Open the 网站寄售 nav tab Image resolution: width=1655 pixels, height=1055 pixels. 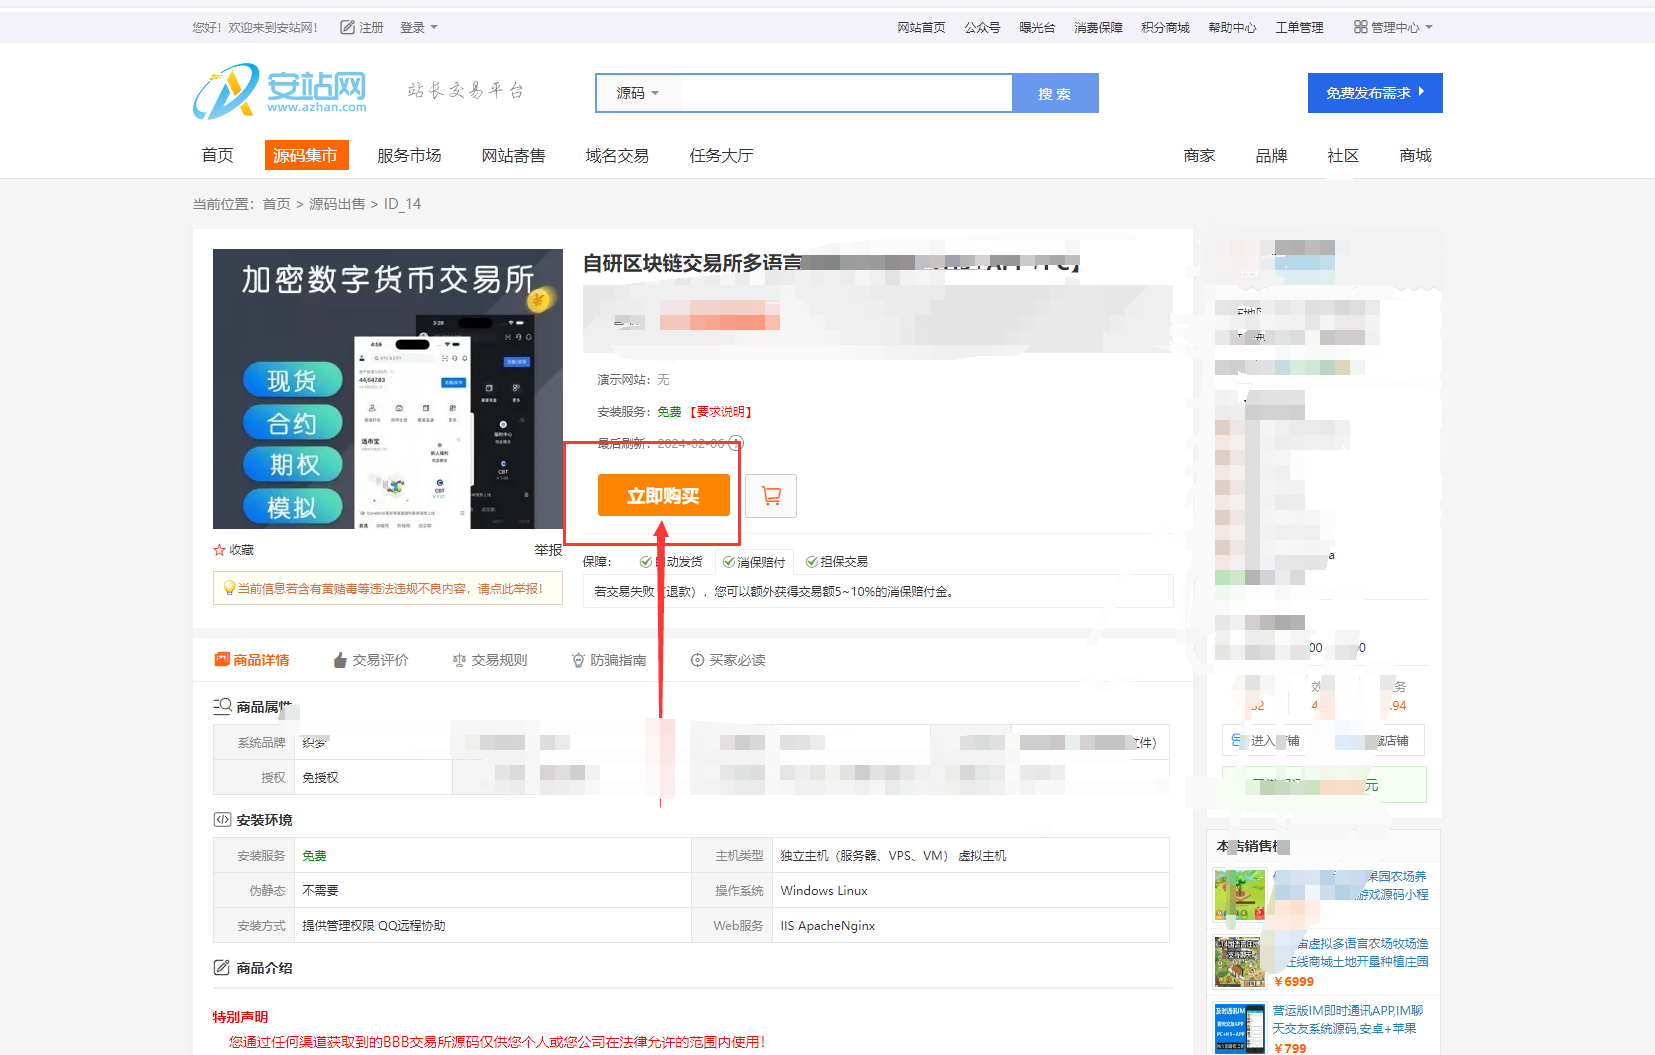pyautogui.click(x=513, y=155)
